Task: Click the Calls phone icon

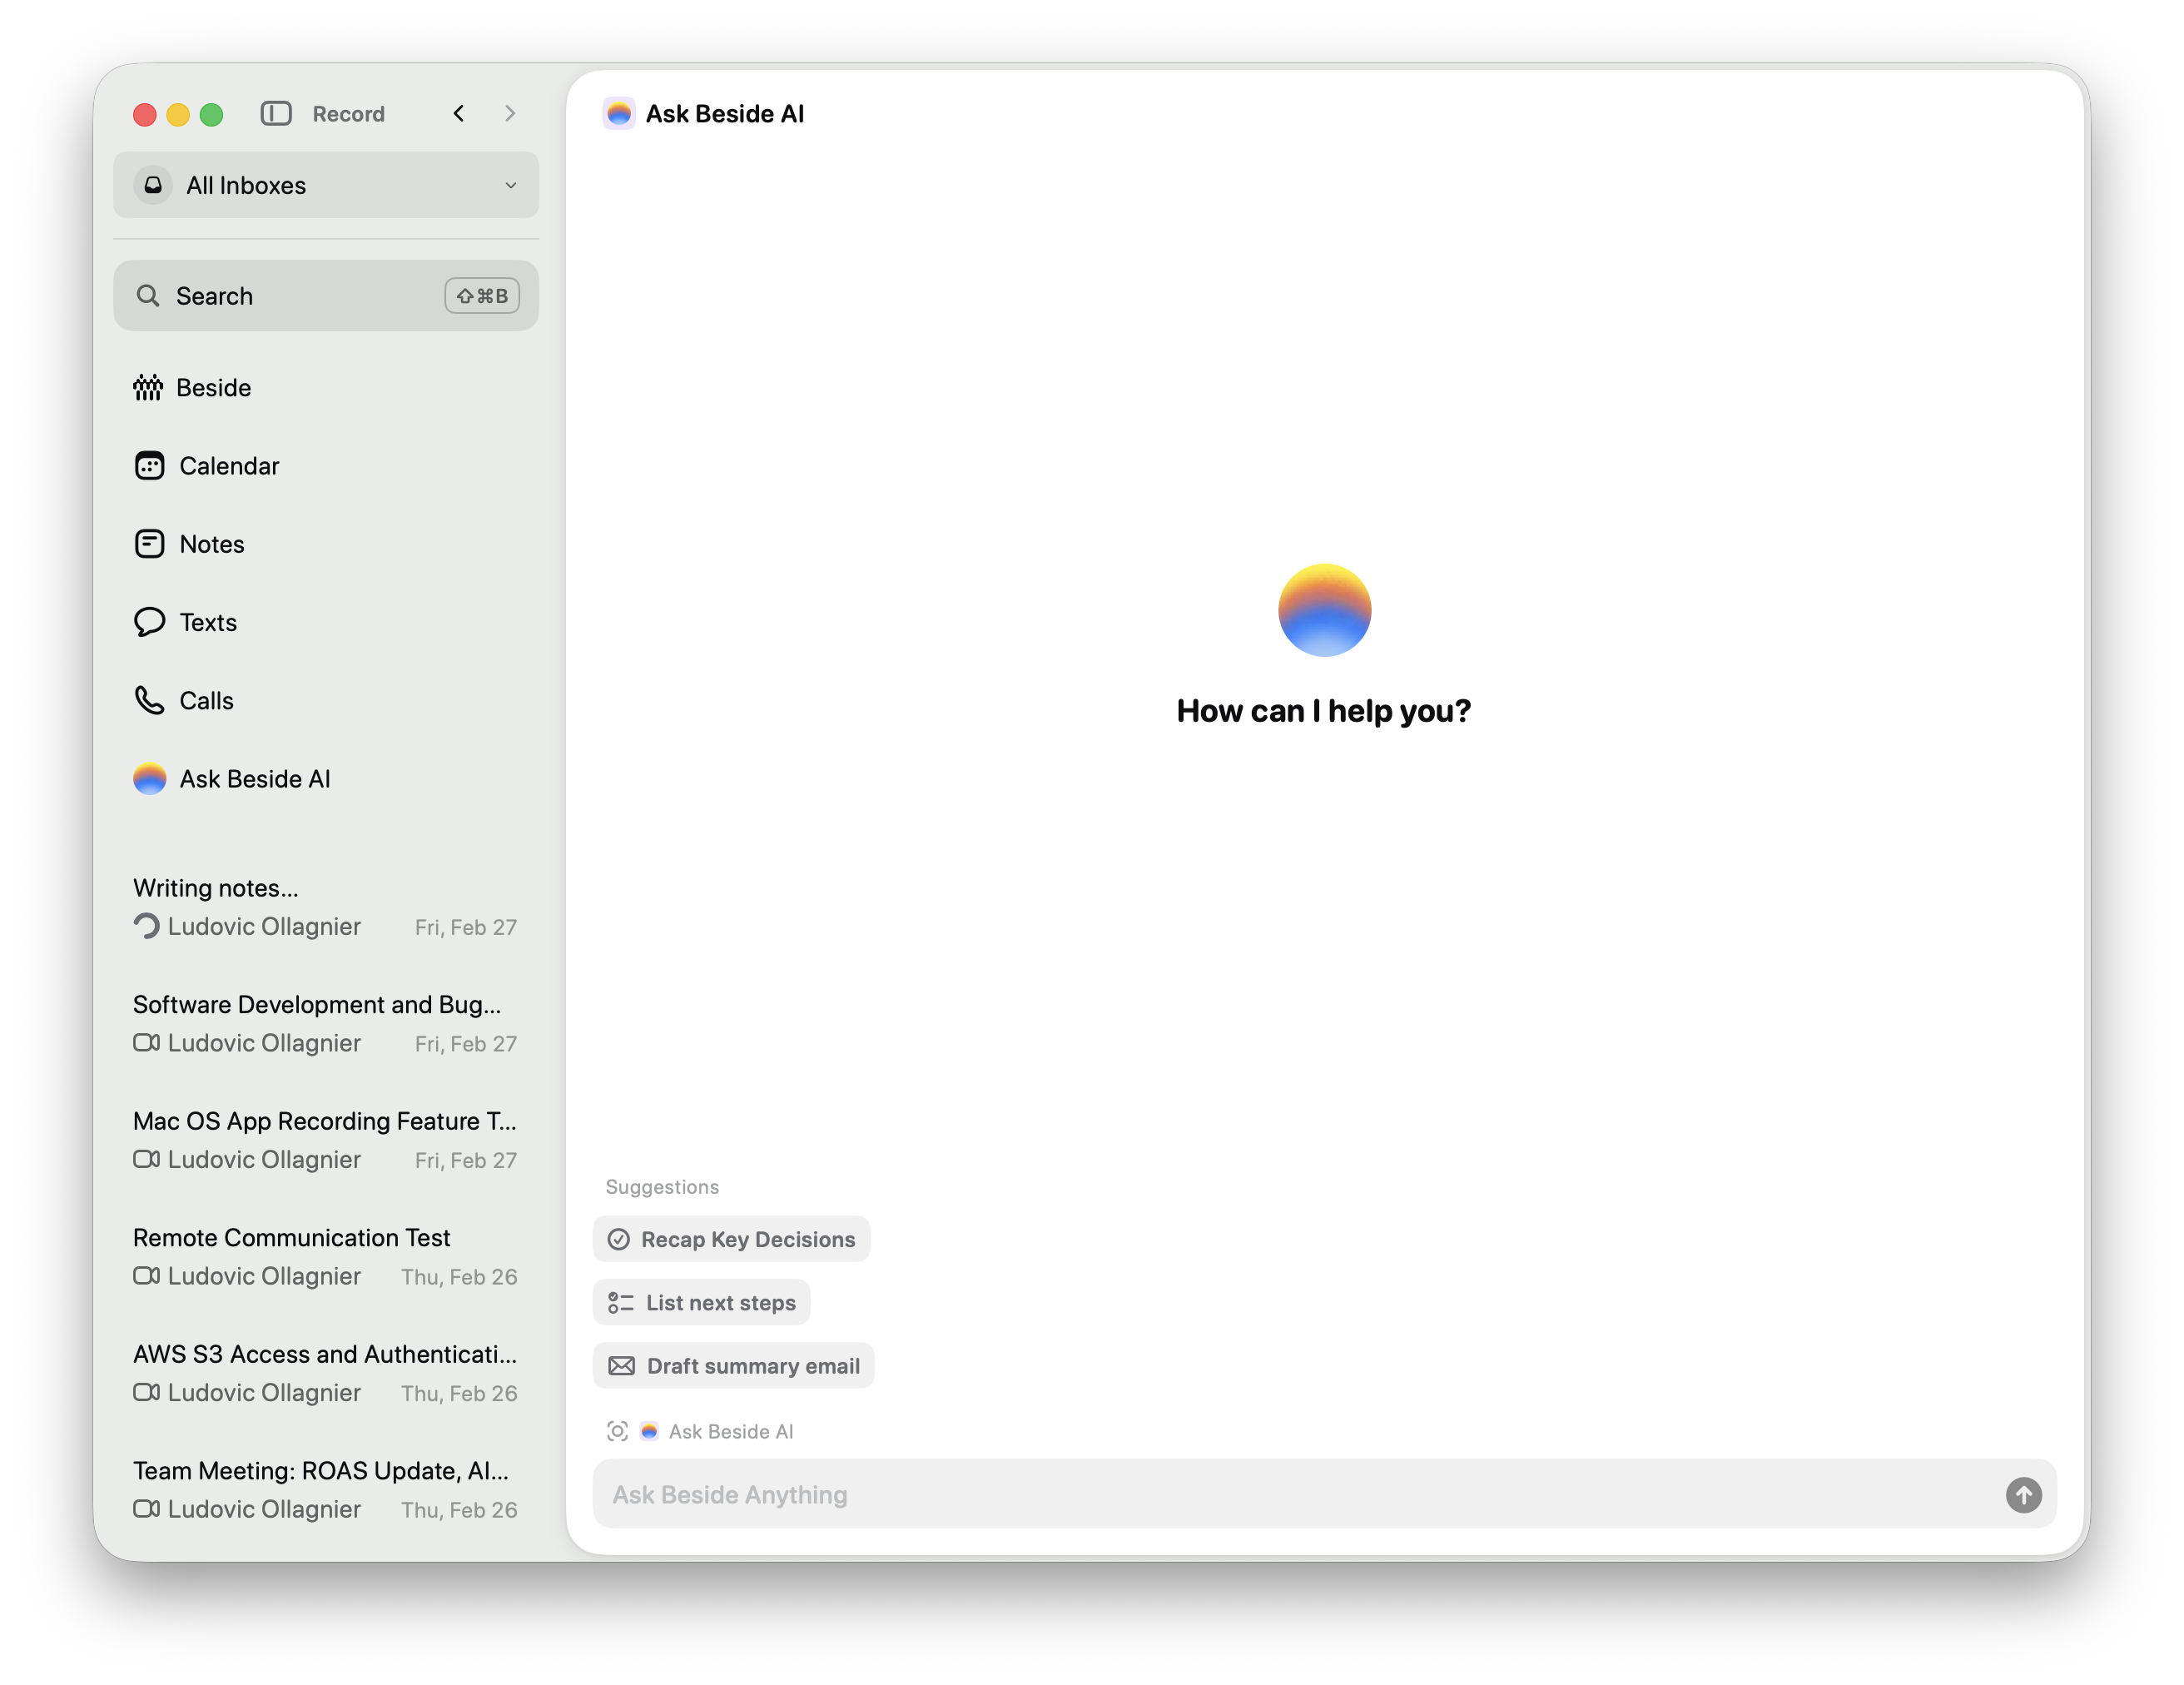Action: tap(150, 701)
